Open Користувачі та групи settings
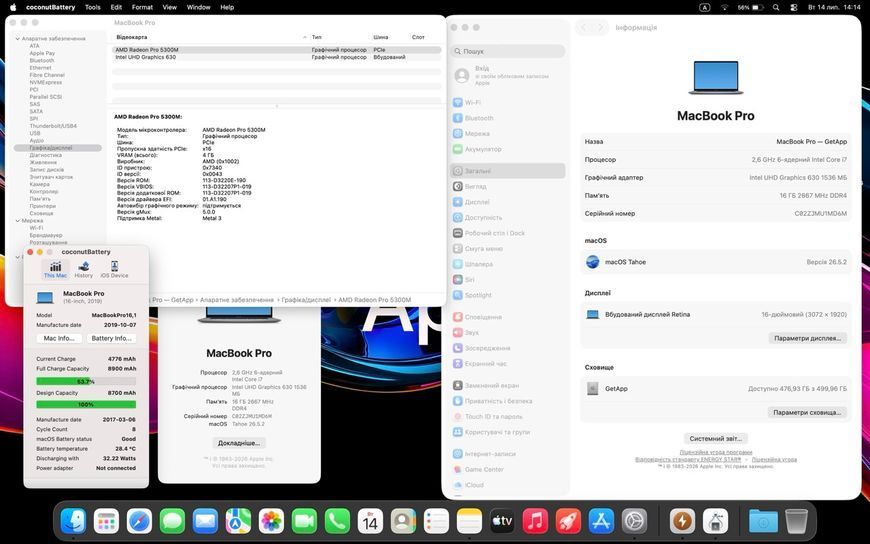The width and height of the screenshot is (870, 544). point(508,432)
